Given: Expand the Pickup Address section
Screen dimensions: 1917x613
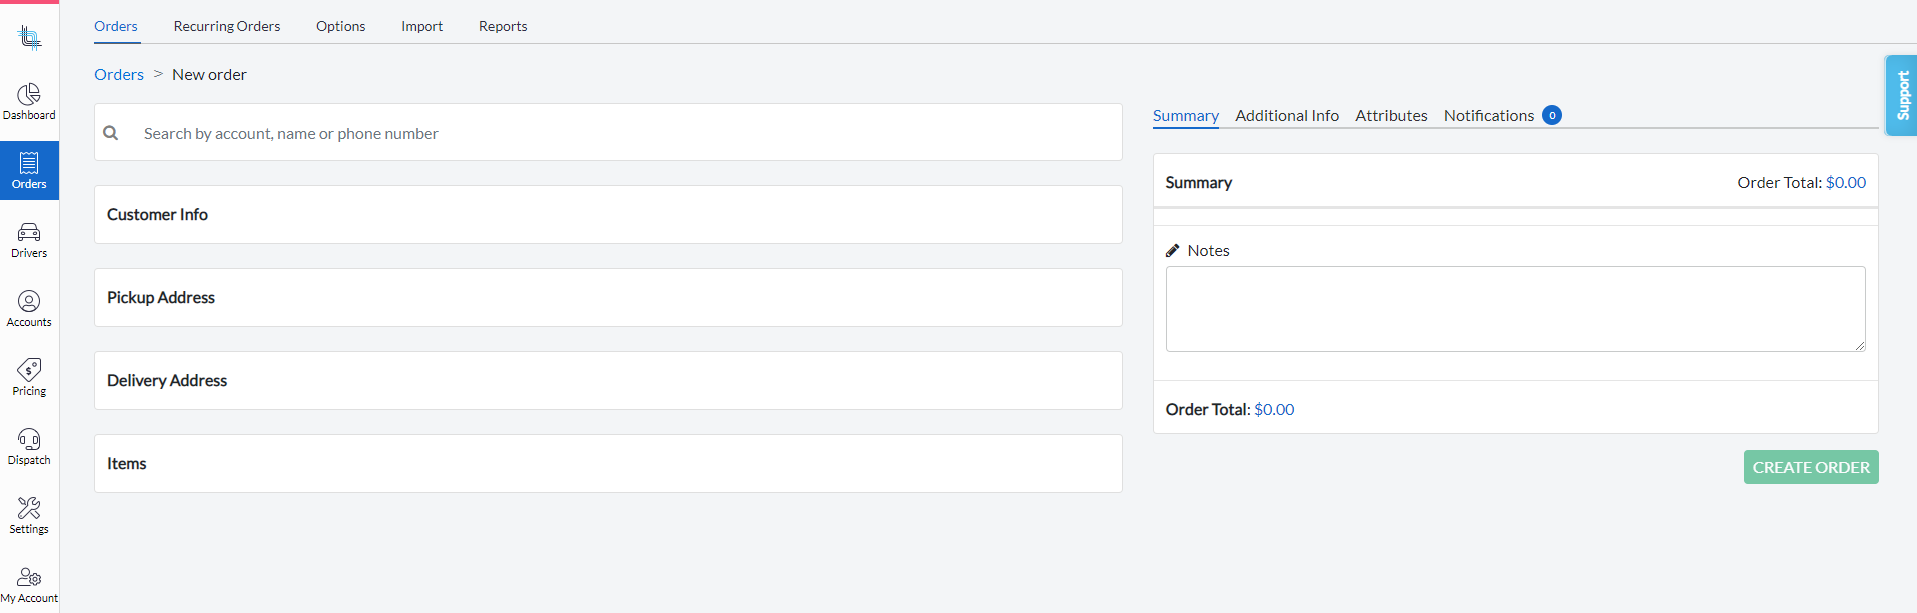Looking at the screenshot, I should pos(608,297).
